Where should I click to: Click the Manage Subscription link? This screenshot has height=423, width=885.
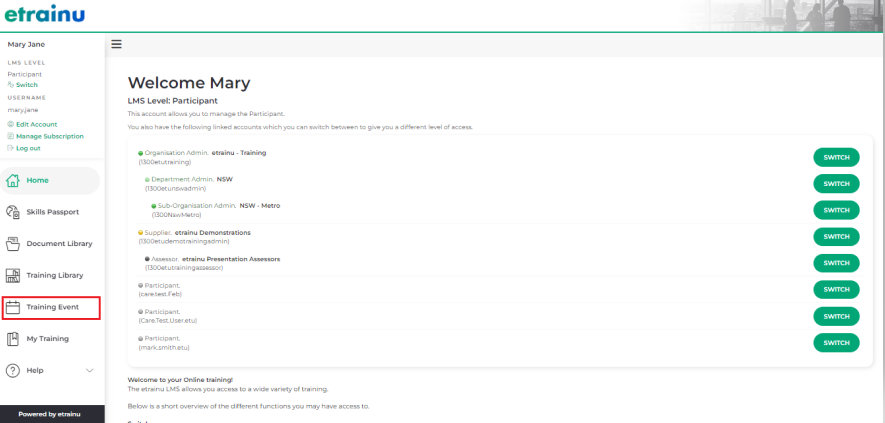coord(50,136)
